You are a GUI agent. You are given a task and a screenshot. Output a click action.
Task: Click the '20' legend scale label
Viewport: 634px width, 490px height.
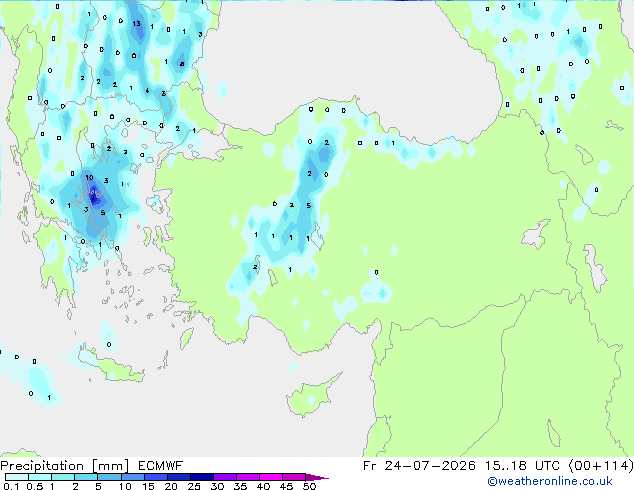pos(171,486)
